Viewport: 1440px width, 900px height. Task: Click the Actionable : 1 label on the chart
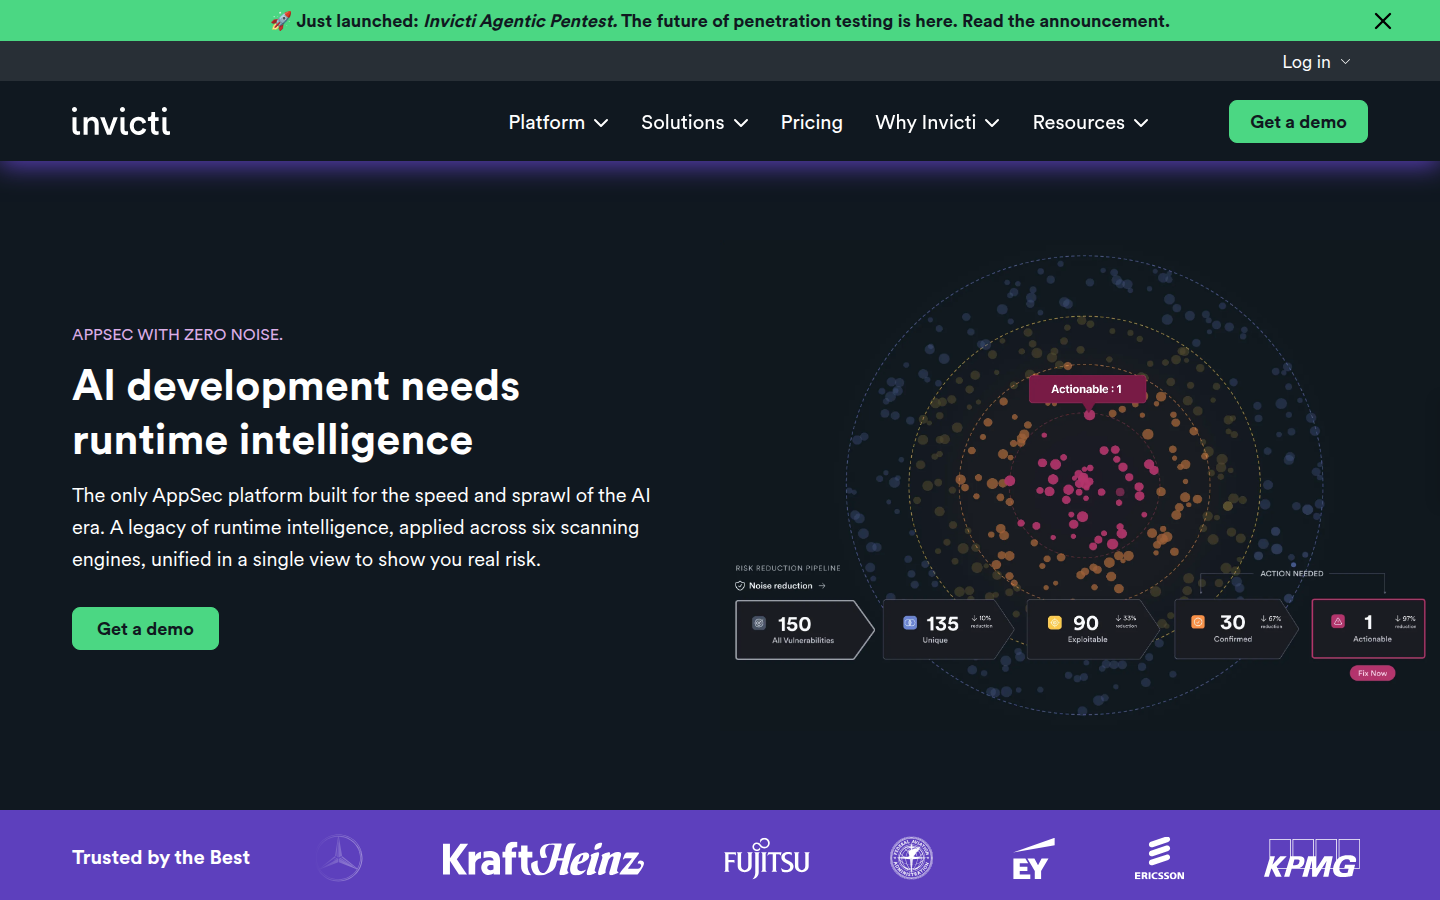click(x=1087, y=389)
